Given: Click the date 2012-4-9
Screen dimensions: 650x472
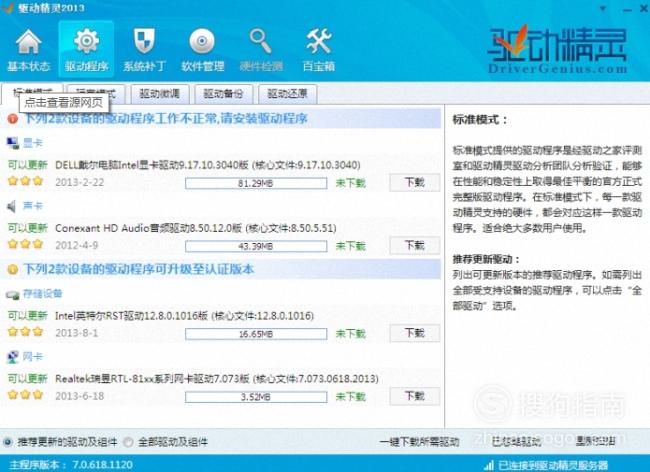Looking at the screenshot, I should tap(77, 245).
